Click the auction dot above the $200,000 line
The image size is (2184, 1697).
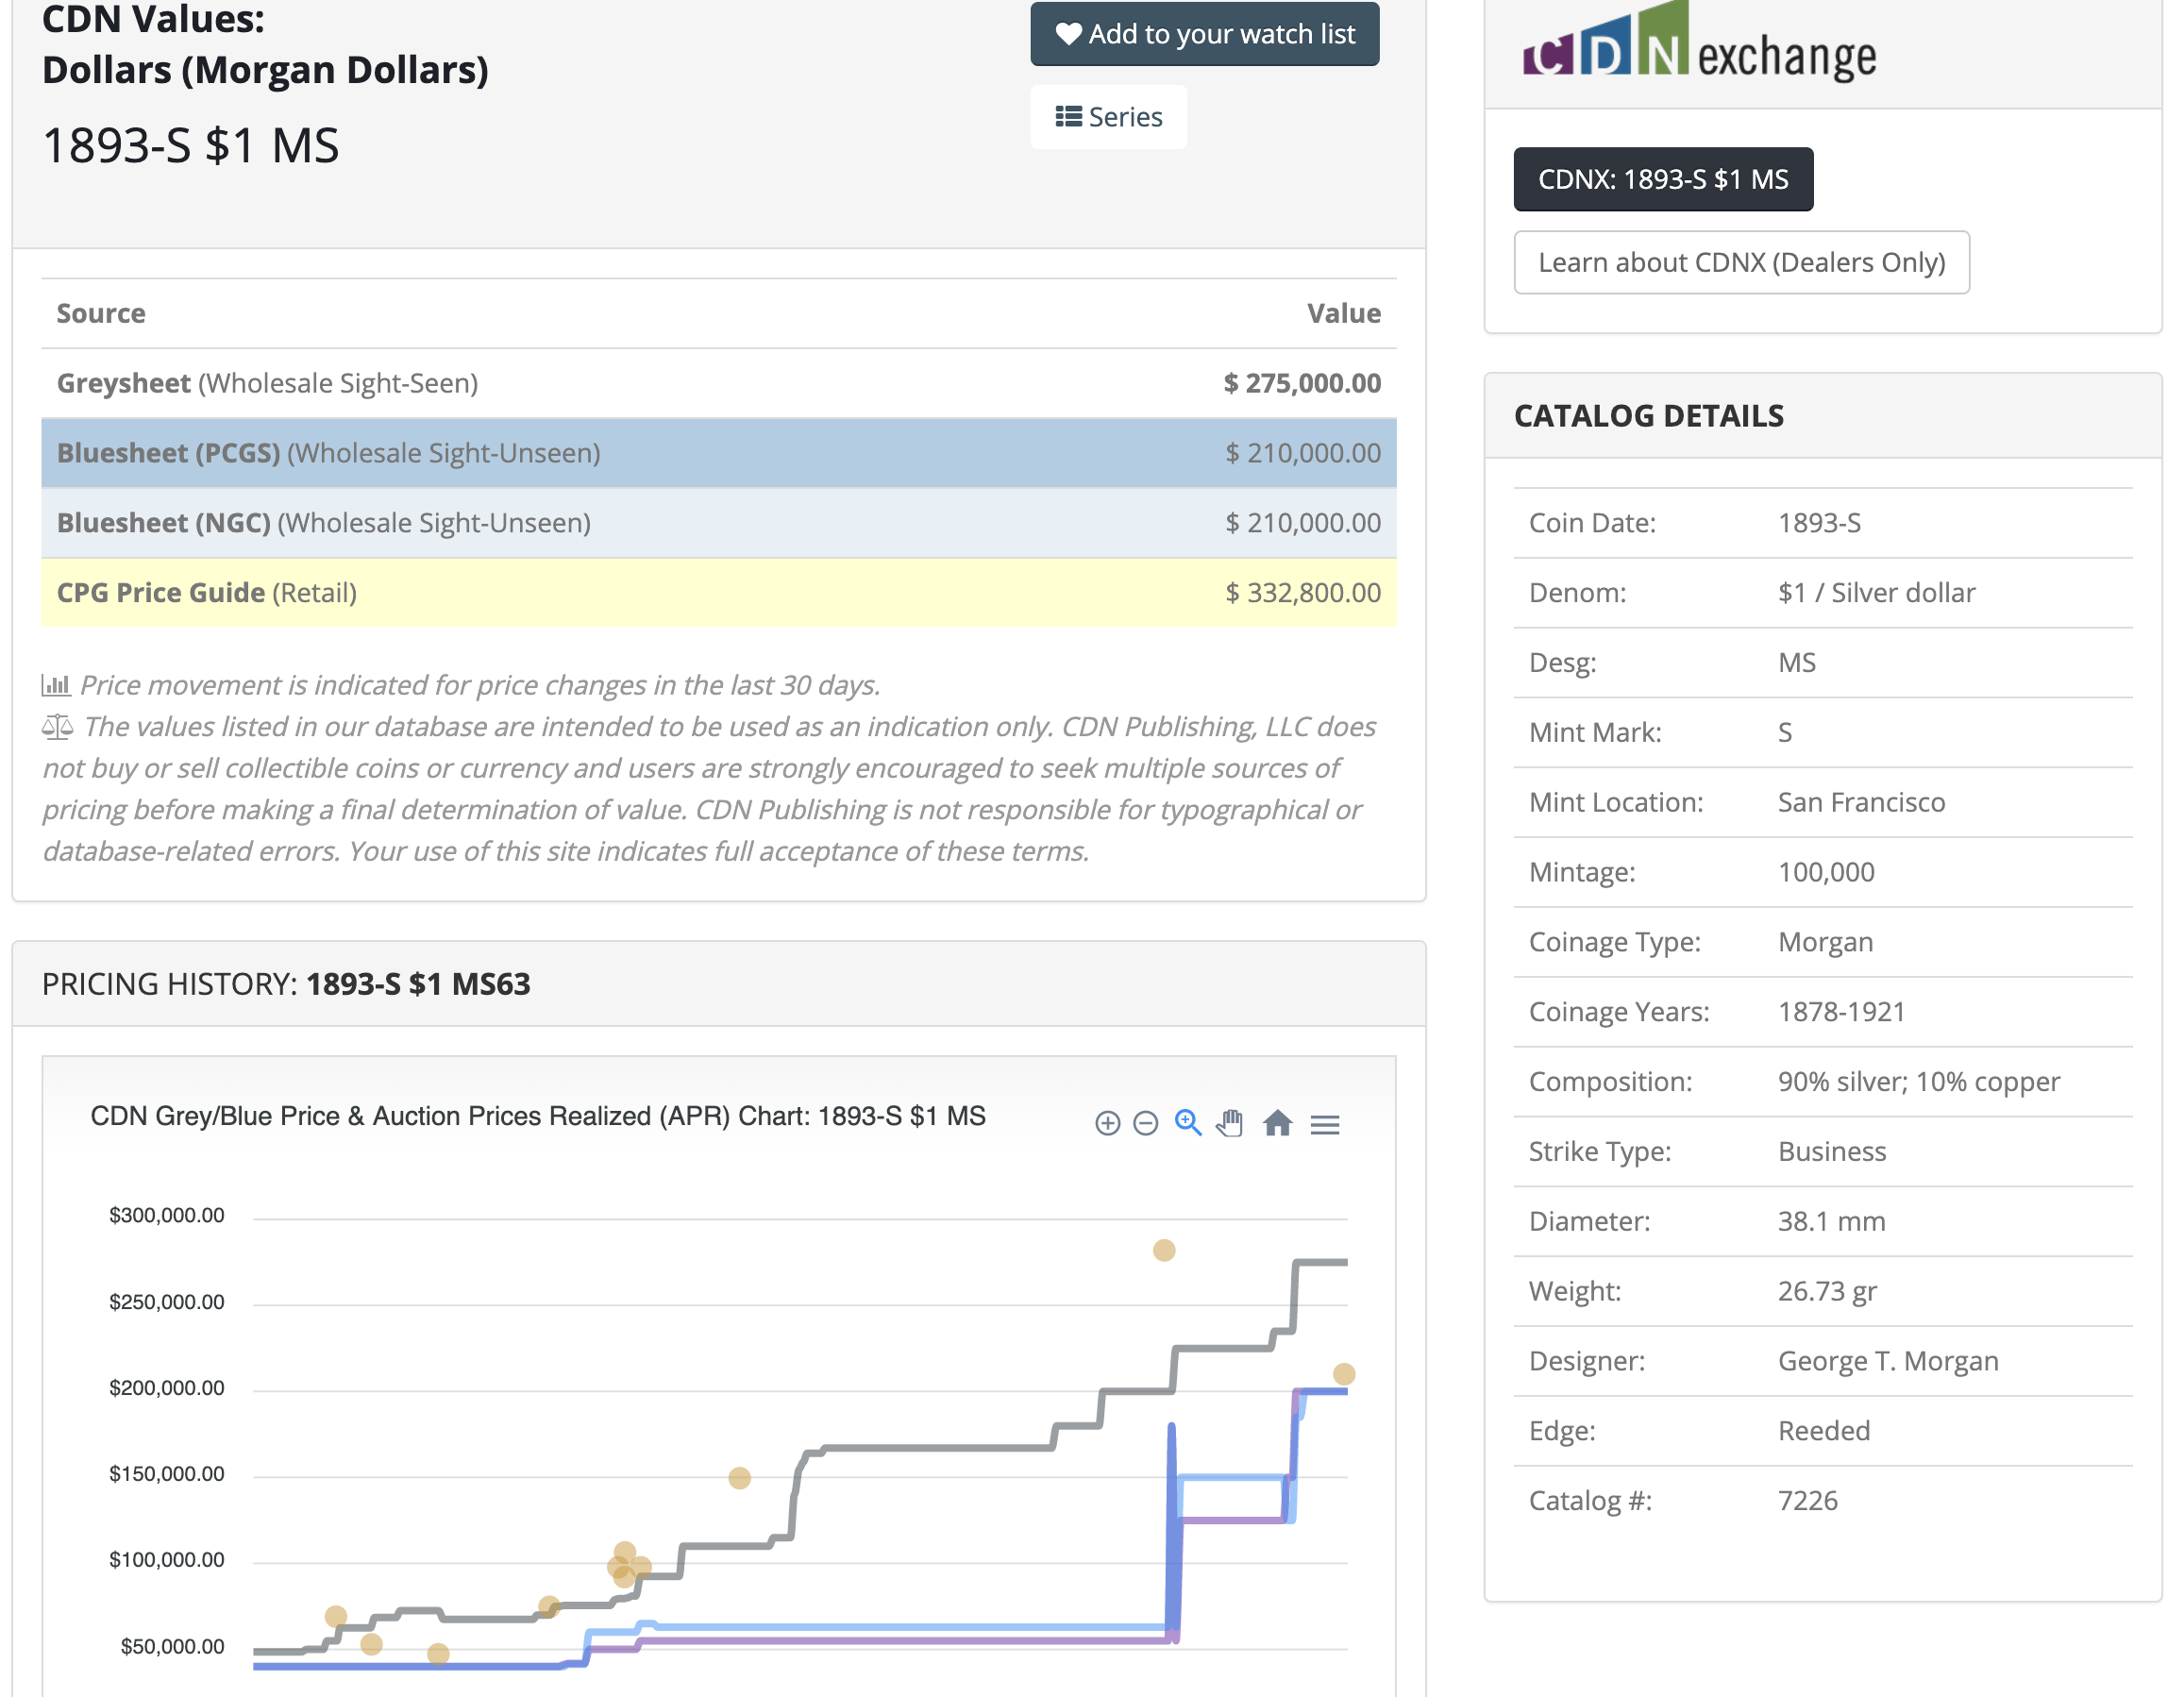tap(1344, 1374)
